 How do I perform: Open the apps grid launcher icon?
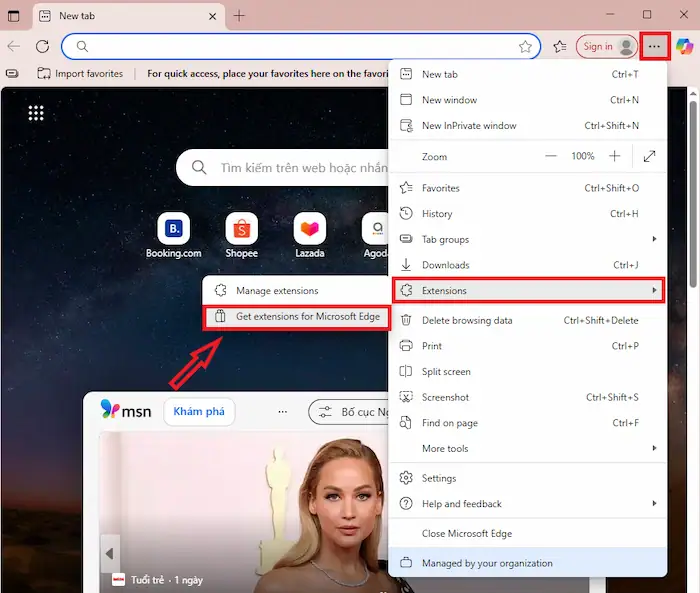[36, 113]
